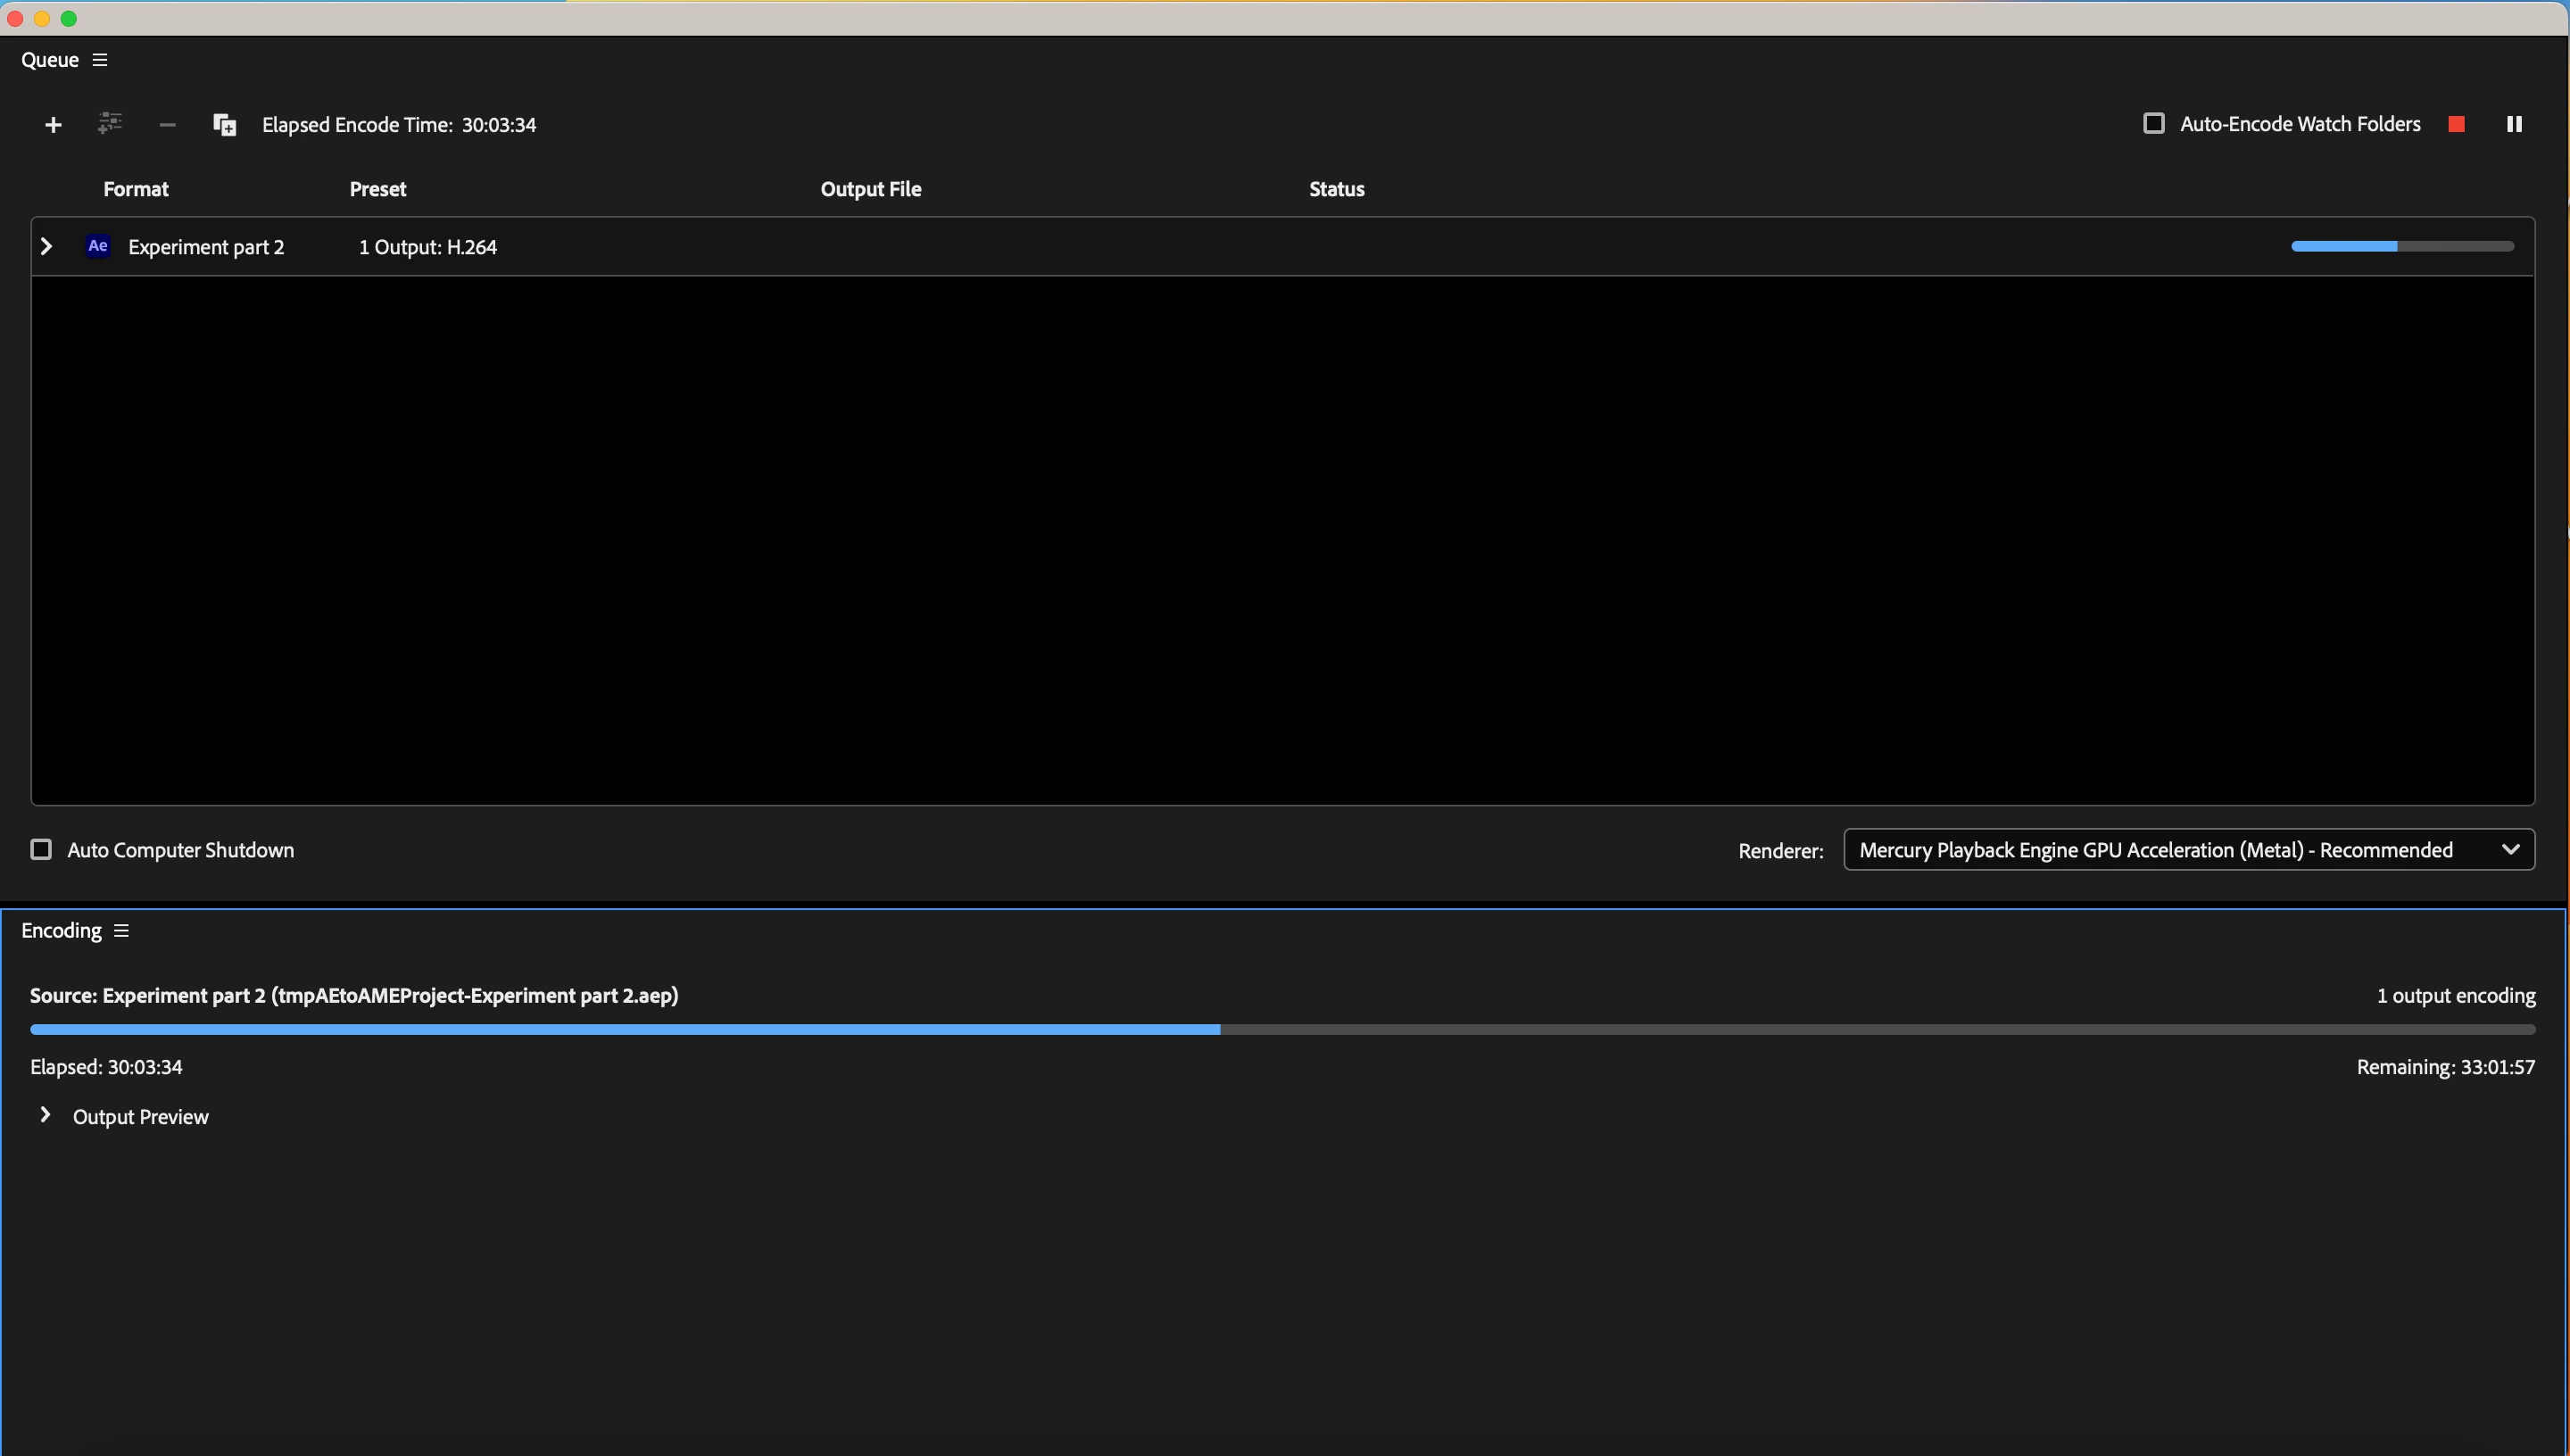Expand the Output Preview section
Screen dimensions: 2570x1456
[x=45, y=1115]
